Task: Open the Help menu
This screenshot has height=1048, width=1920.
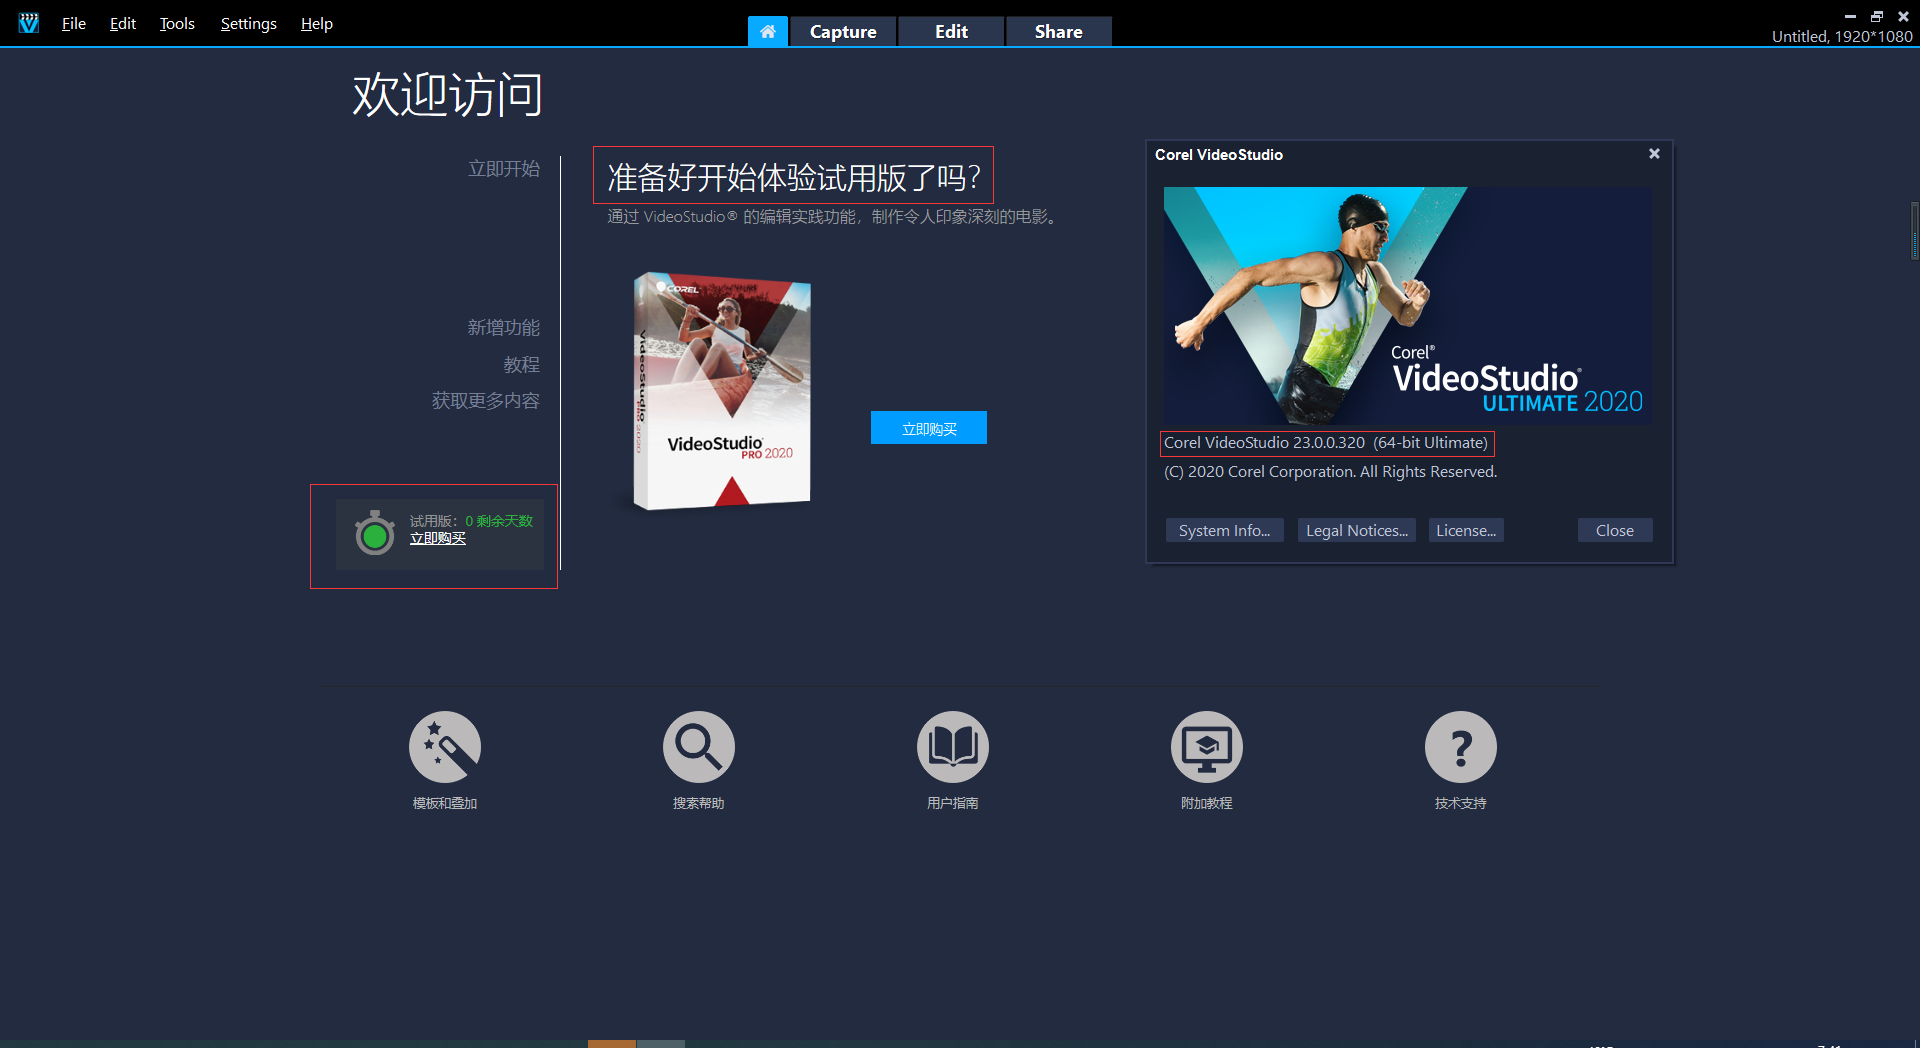Action: pyautogui.click(x=317, y=24)
